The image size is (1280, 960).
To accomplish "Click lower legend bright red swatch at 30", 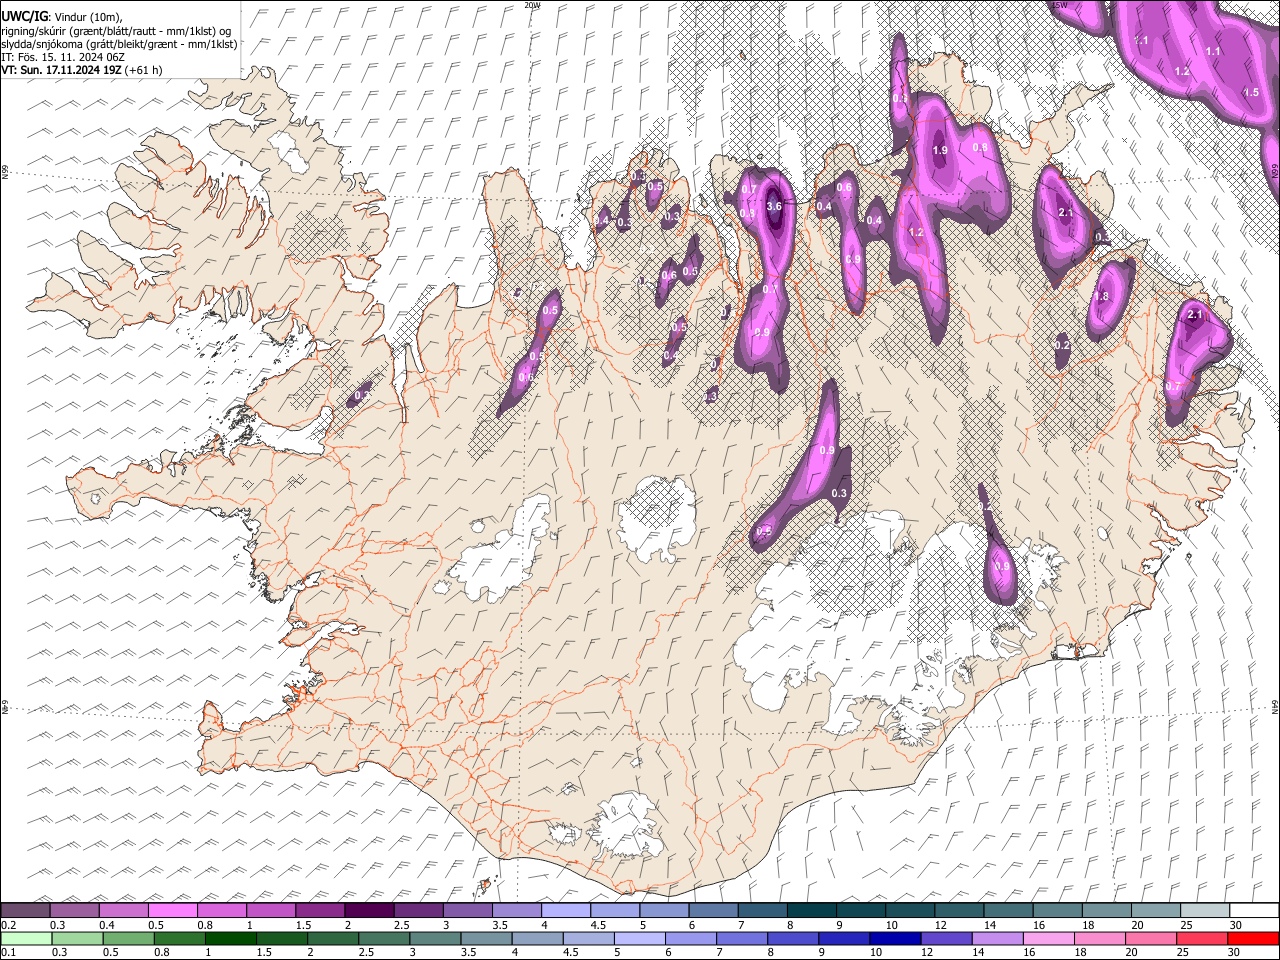I will [x=1253, y=938].
